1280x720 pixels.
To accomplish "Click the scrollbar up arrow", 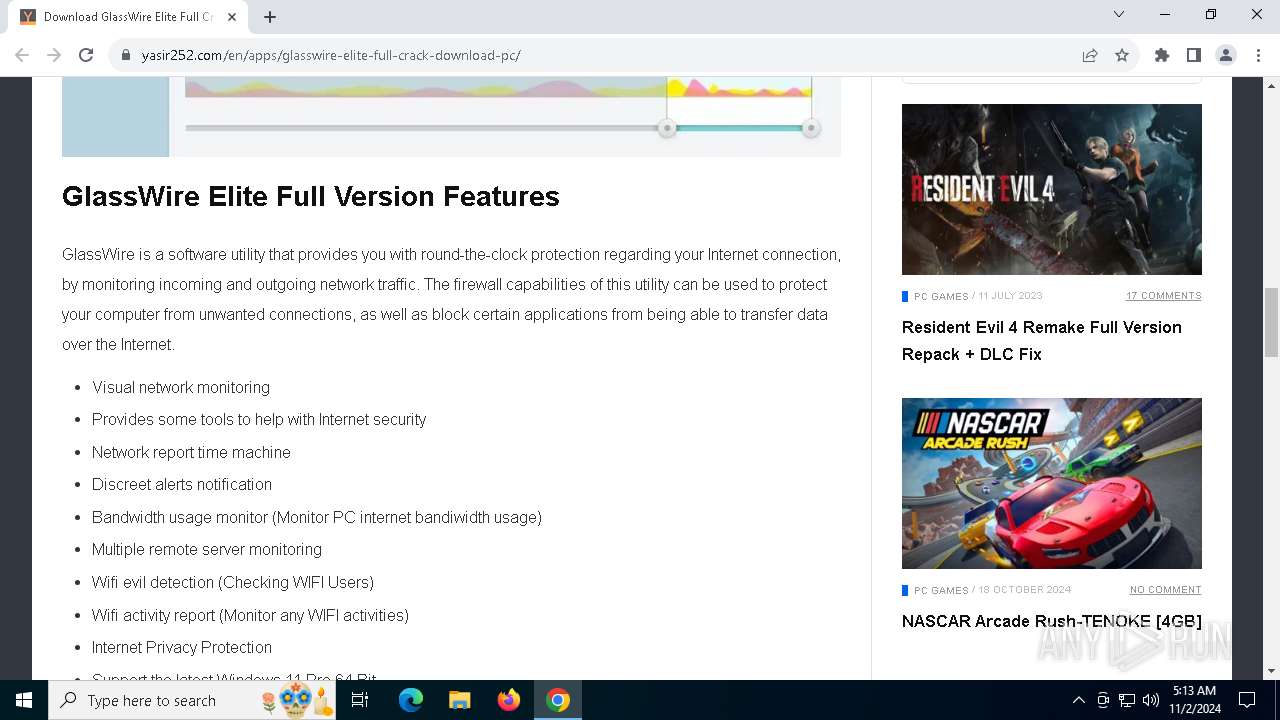I will pyautogui.click(x=1271, y=85).
